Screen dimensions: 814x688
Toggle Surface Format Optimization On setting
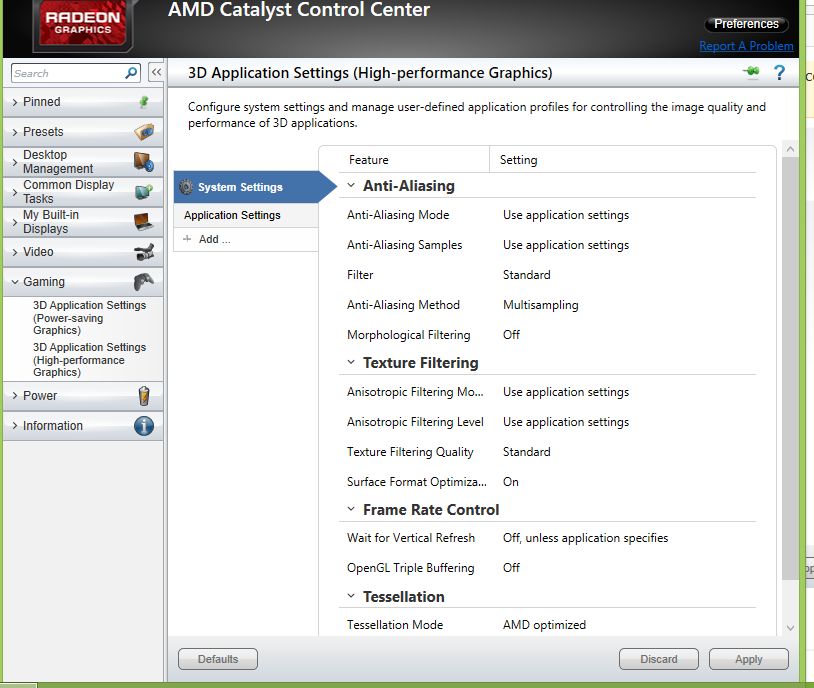tap(511, 482)
